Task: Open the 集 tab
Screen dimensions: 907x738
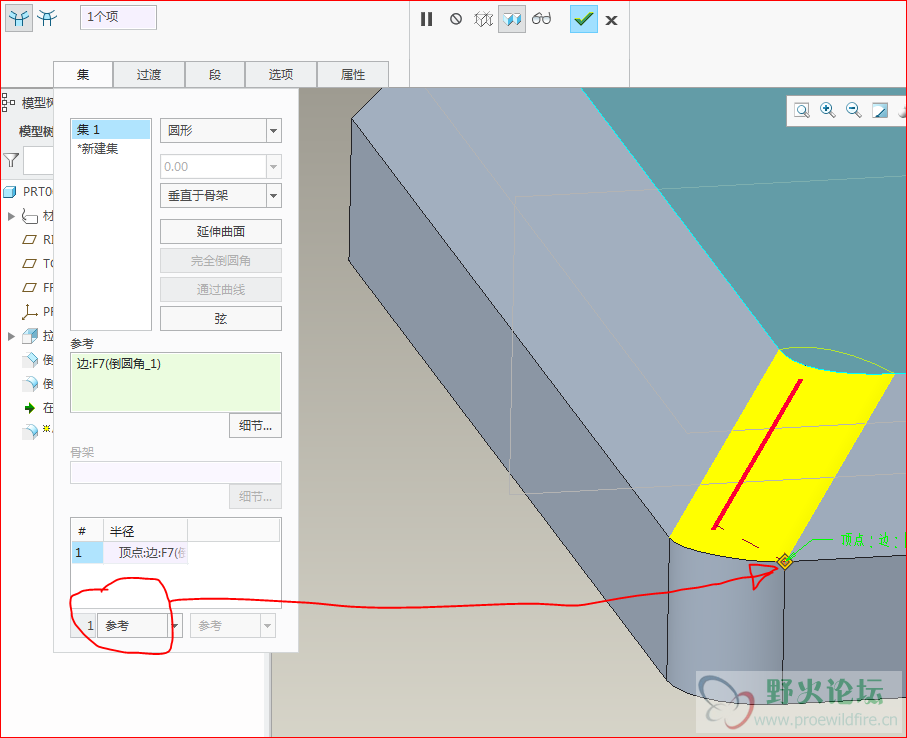Action: [83, 75]
